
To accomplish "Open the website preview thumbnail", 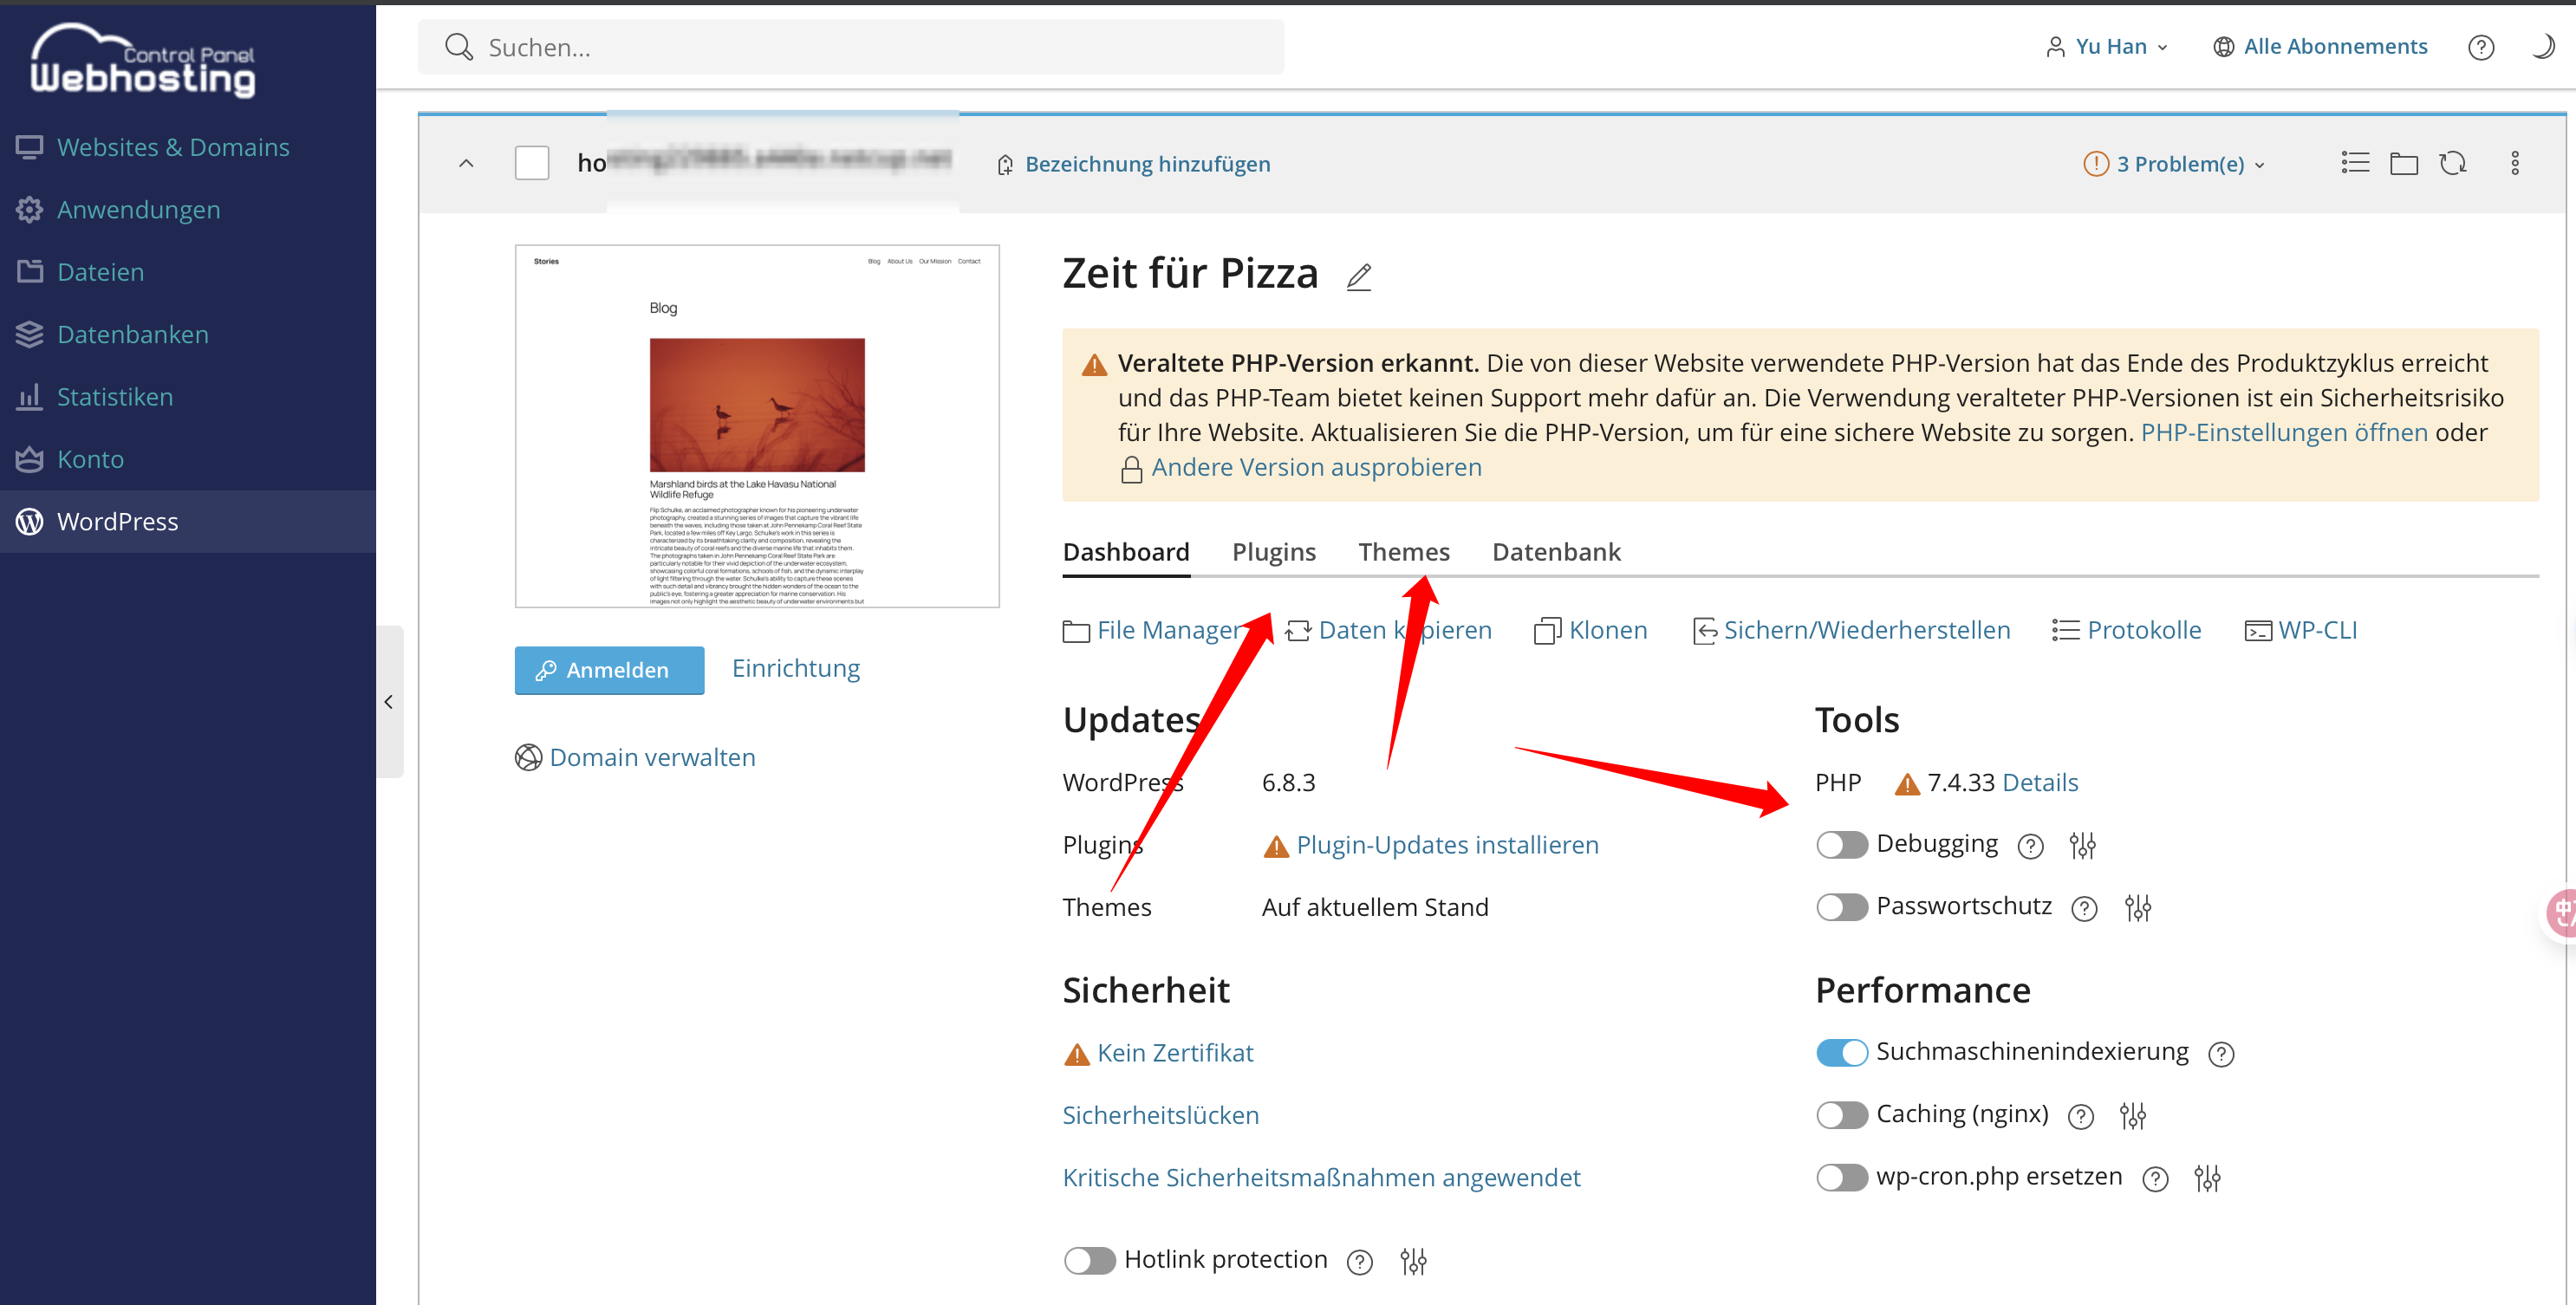I will [757, 426].
